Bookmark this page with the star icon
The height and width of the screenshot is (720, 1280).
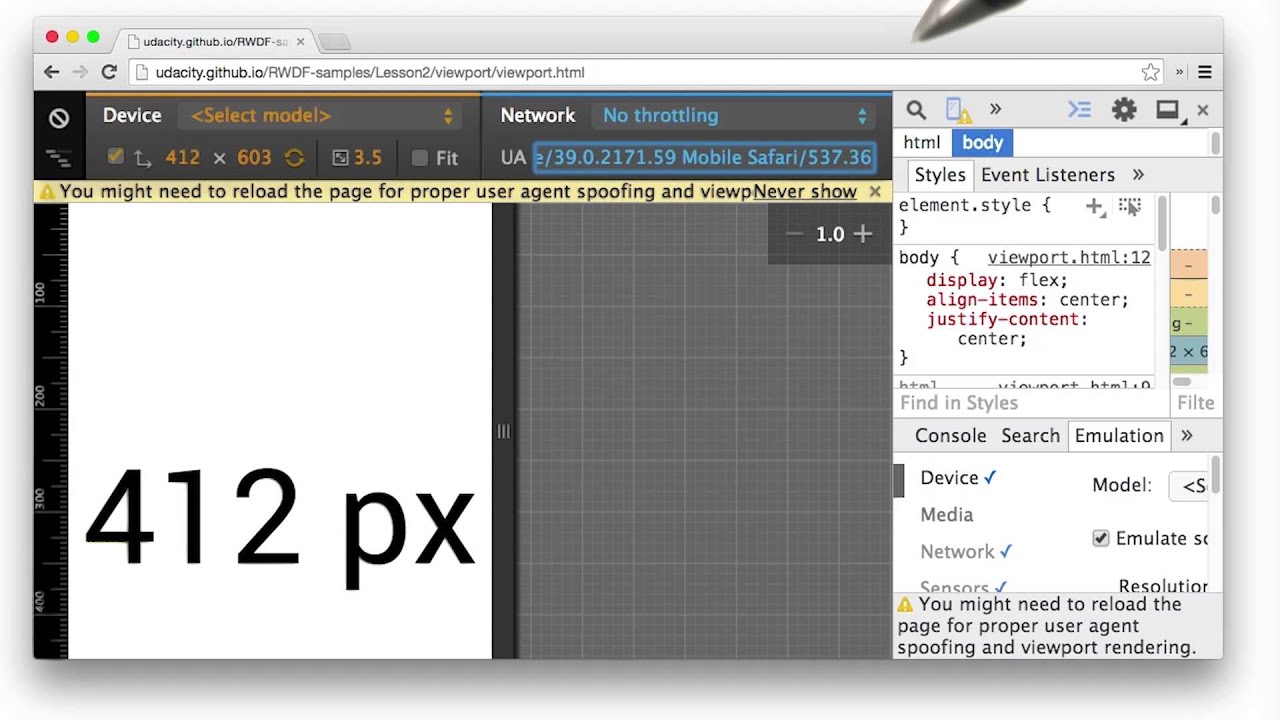point(1150,72)
